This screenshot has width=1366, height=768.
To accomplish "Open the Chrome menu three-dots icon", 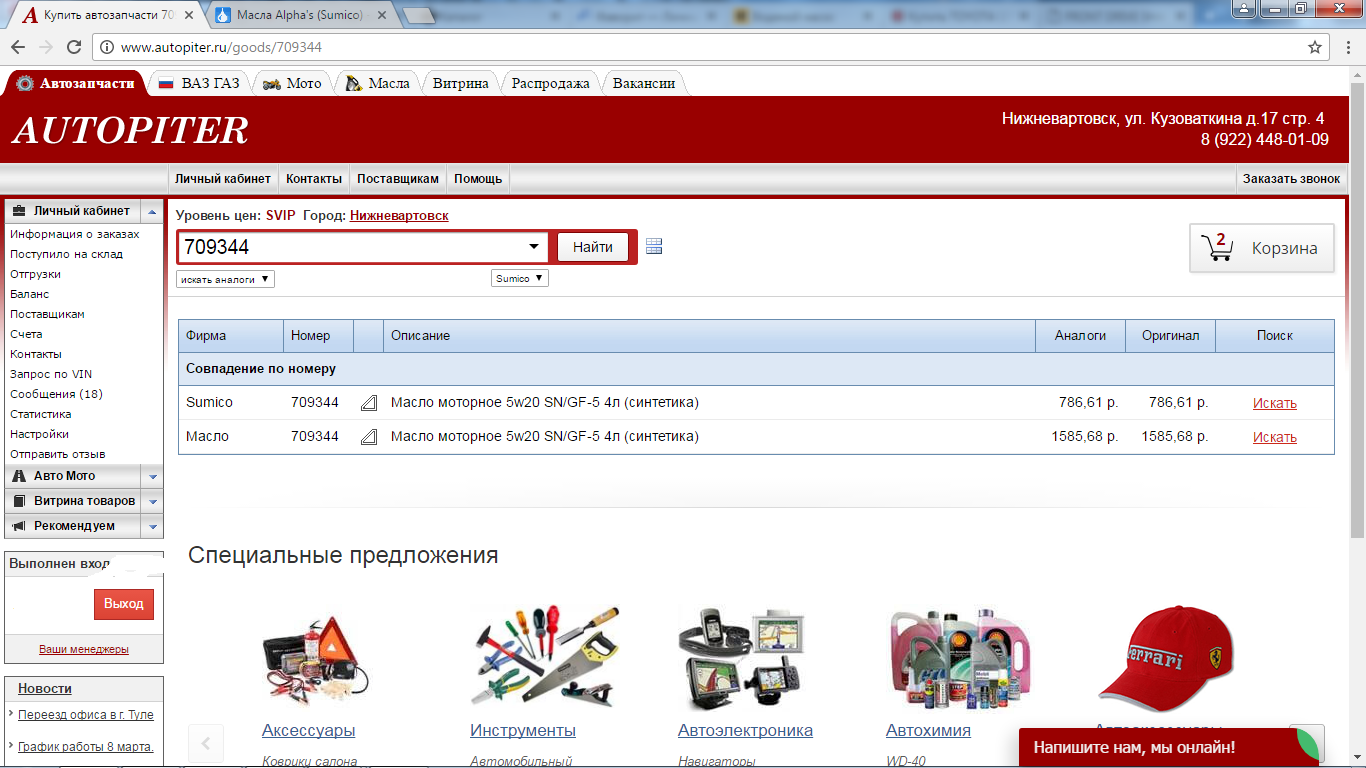I will (1348, 47).
